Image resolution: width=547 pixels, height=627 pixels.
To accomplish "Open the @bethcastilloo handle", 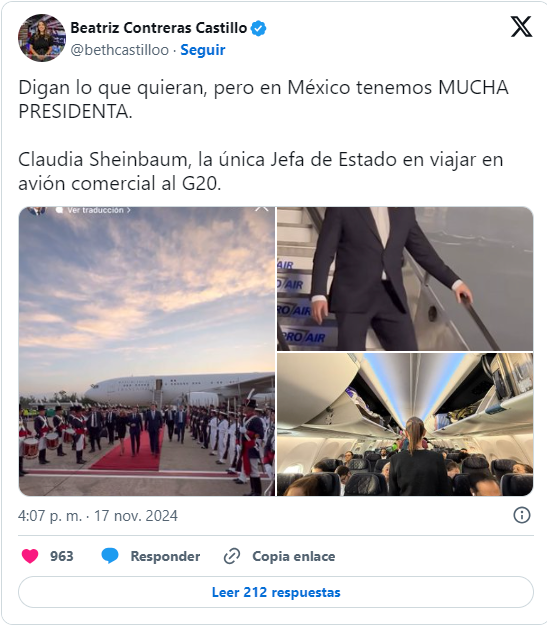I will tap(120, 50).
